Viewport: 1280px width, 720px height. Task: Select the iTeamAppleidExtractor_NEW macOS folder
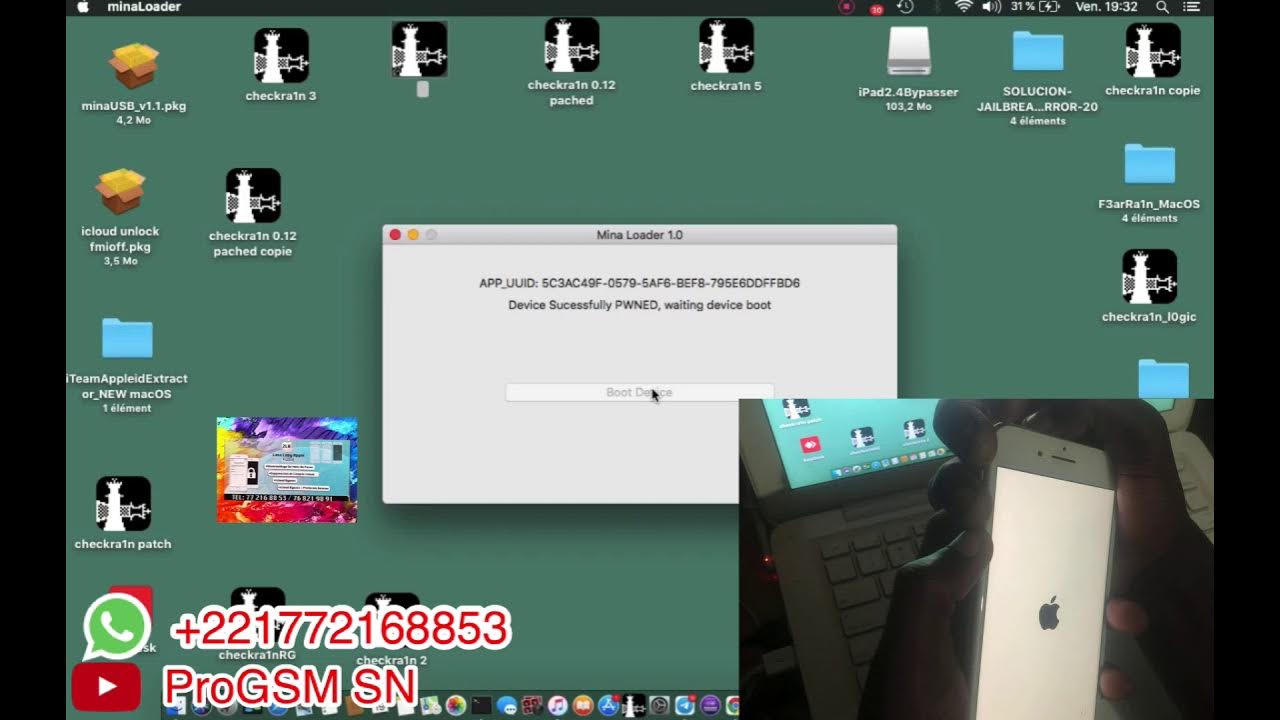click(x=127, y=339)
